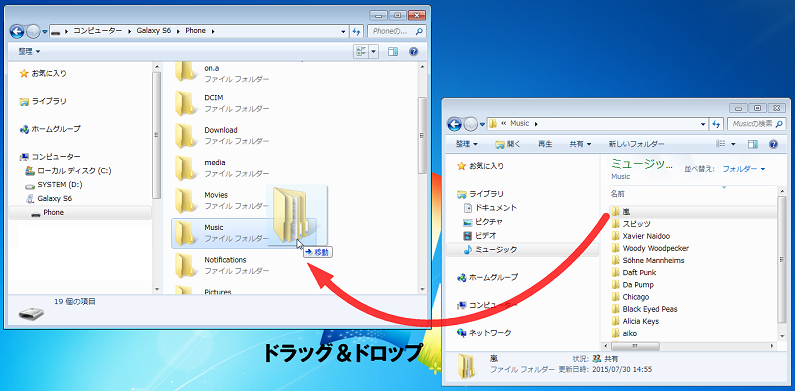Click refresh icon in Phone window address bar
The width and height of the screenshot is (795, 391).
[356, 31]
